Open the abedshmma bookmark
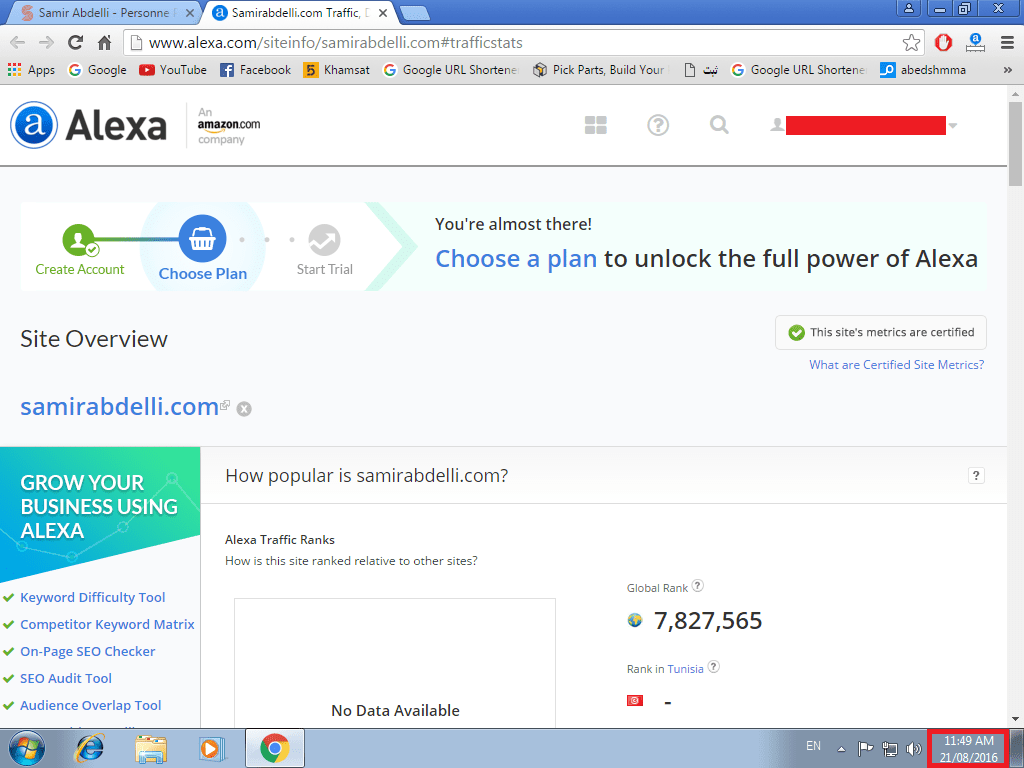The width and height of the screenshot is (1024, 768). tap(923, 70)
